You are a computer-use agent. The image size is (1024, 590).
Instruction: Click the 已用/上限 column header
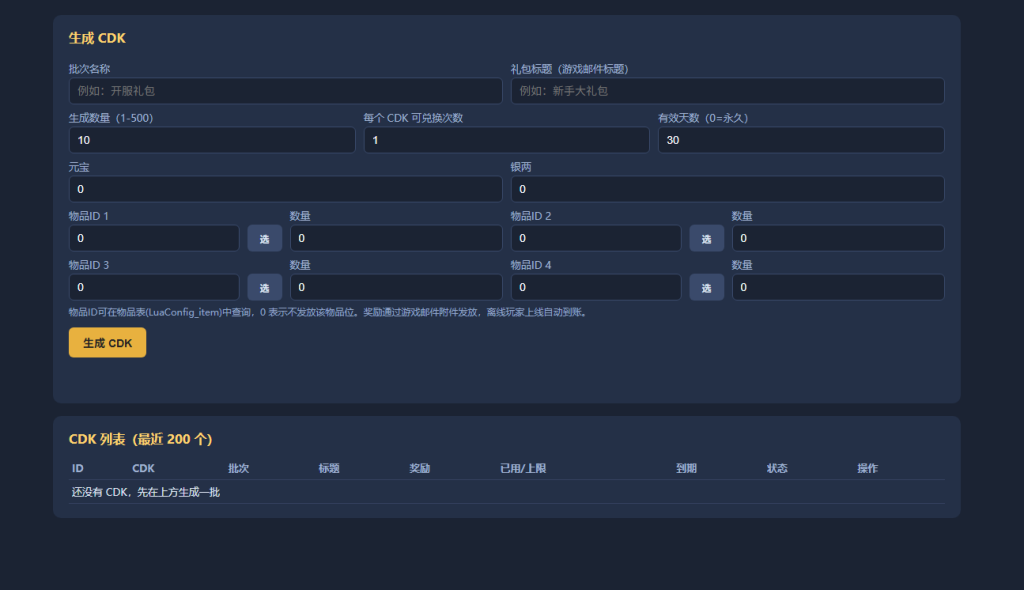click(522, 468)
